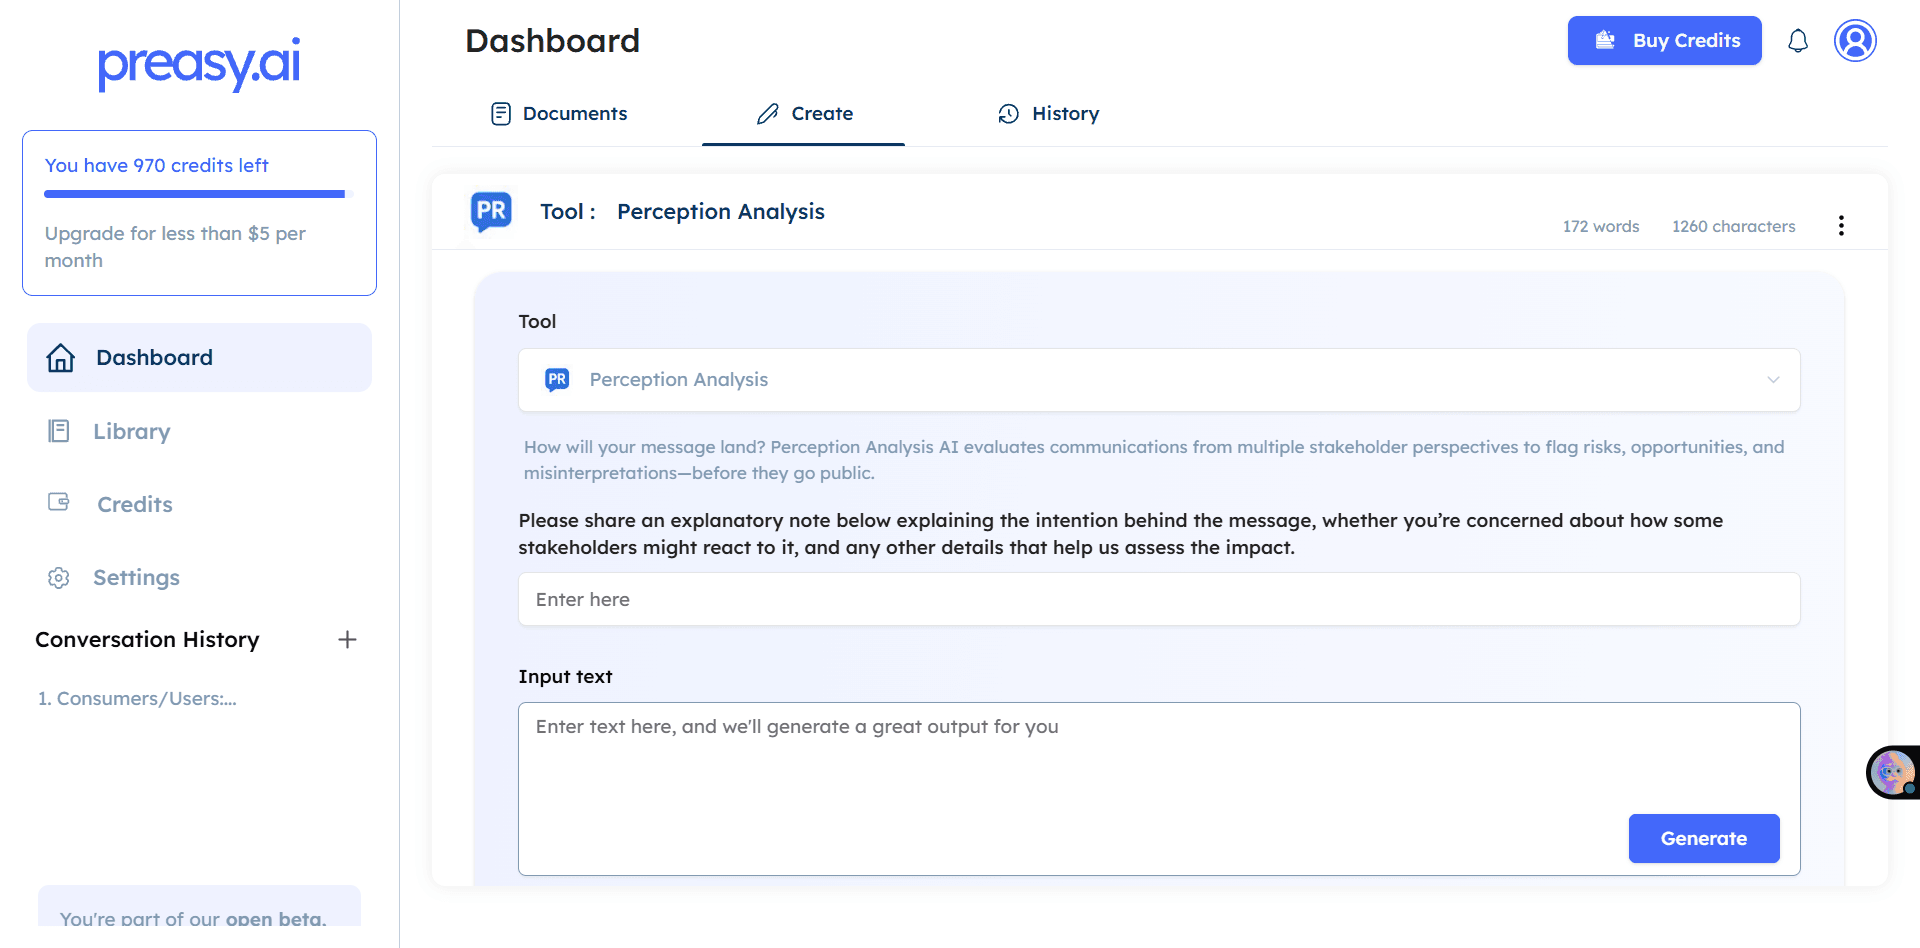Click the PR Perception Analysis tool icon
This screenshot has height=948, width=1920.
[x=491, y=211]
